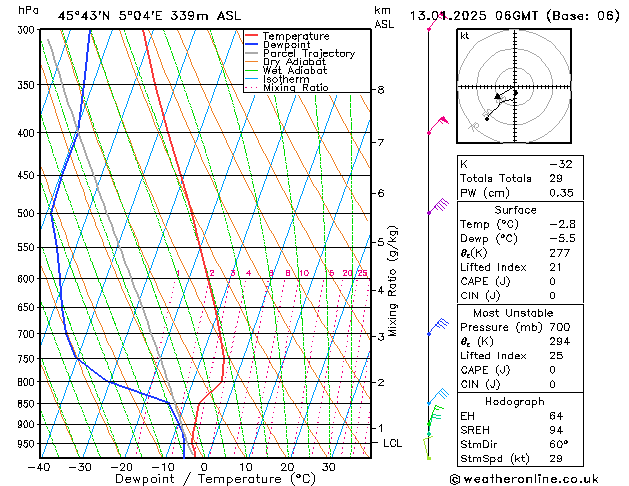Click the yellow-green surface wind barb
Screen dimensions: 629x486
coord(428,448)
